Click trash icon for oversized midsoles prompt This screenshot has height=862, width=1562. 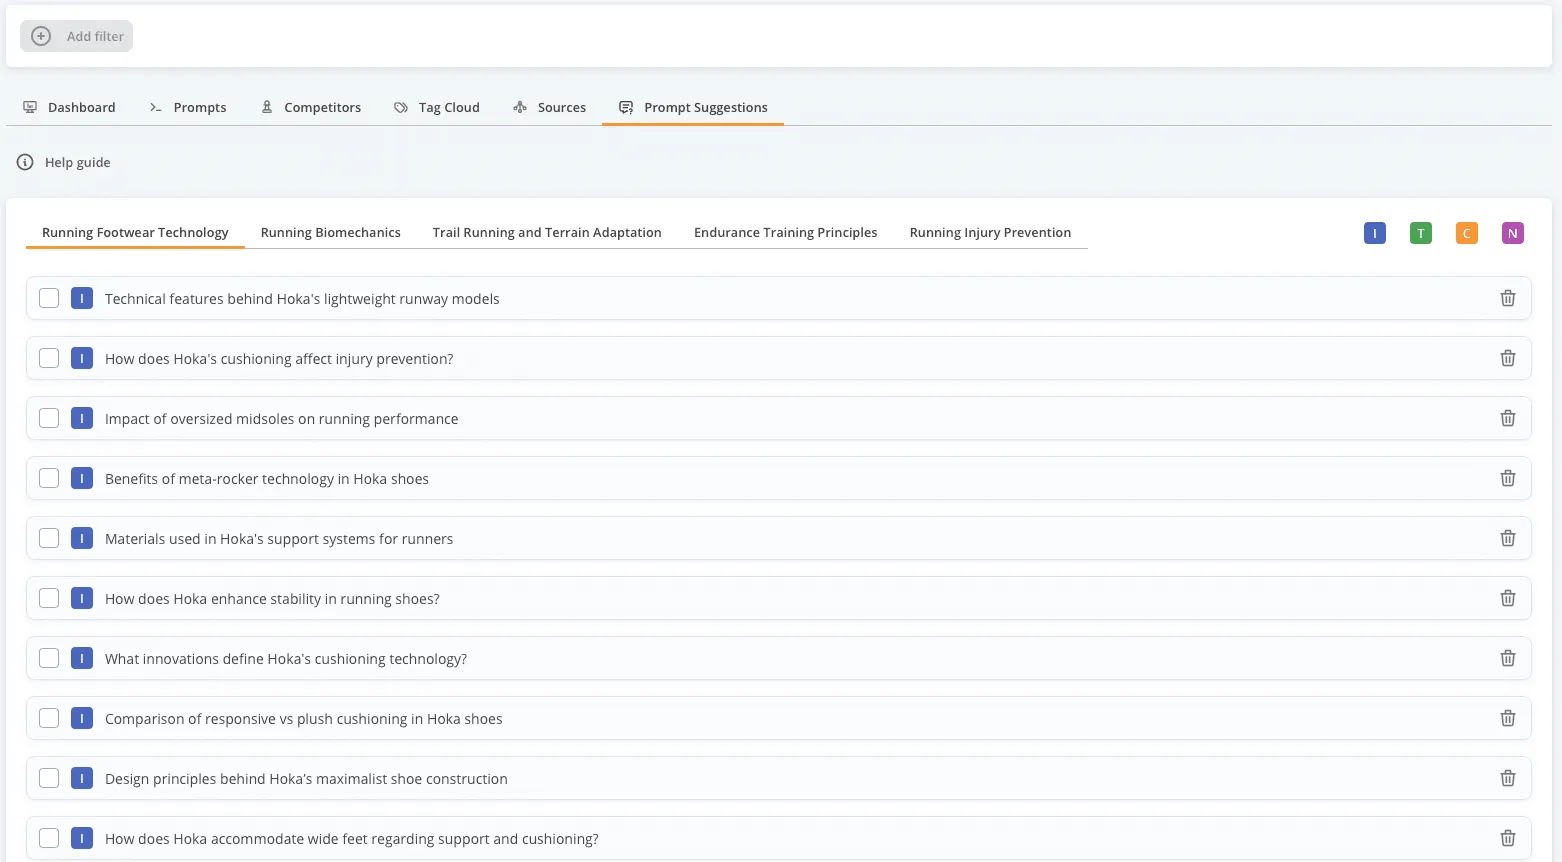click(1507, 418)
